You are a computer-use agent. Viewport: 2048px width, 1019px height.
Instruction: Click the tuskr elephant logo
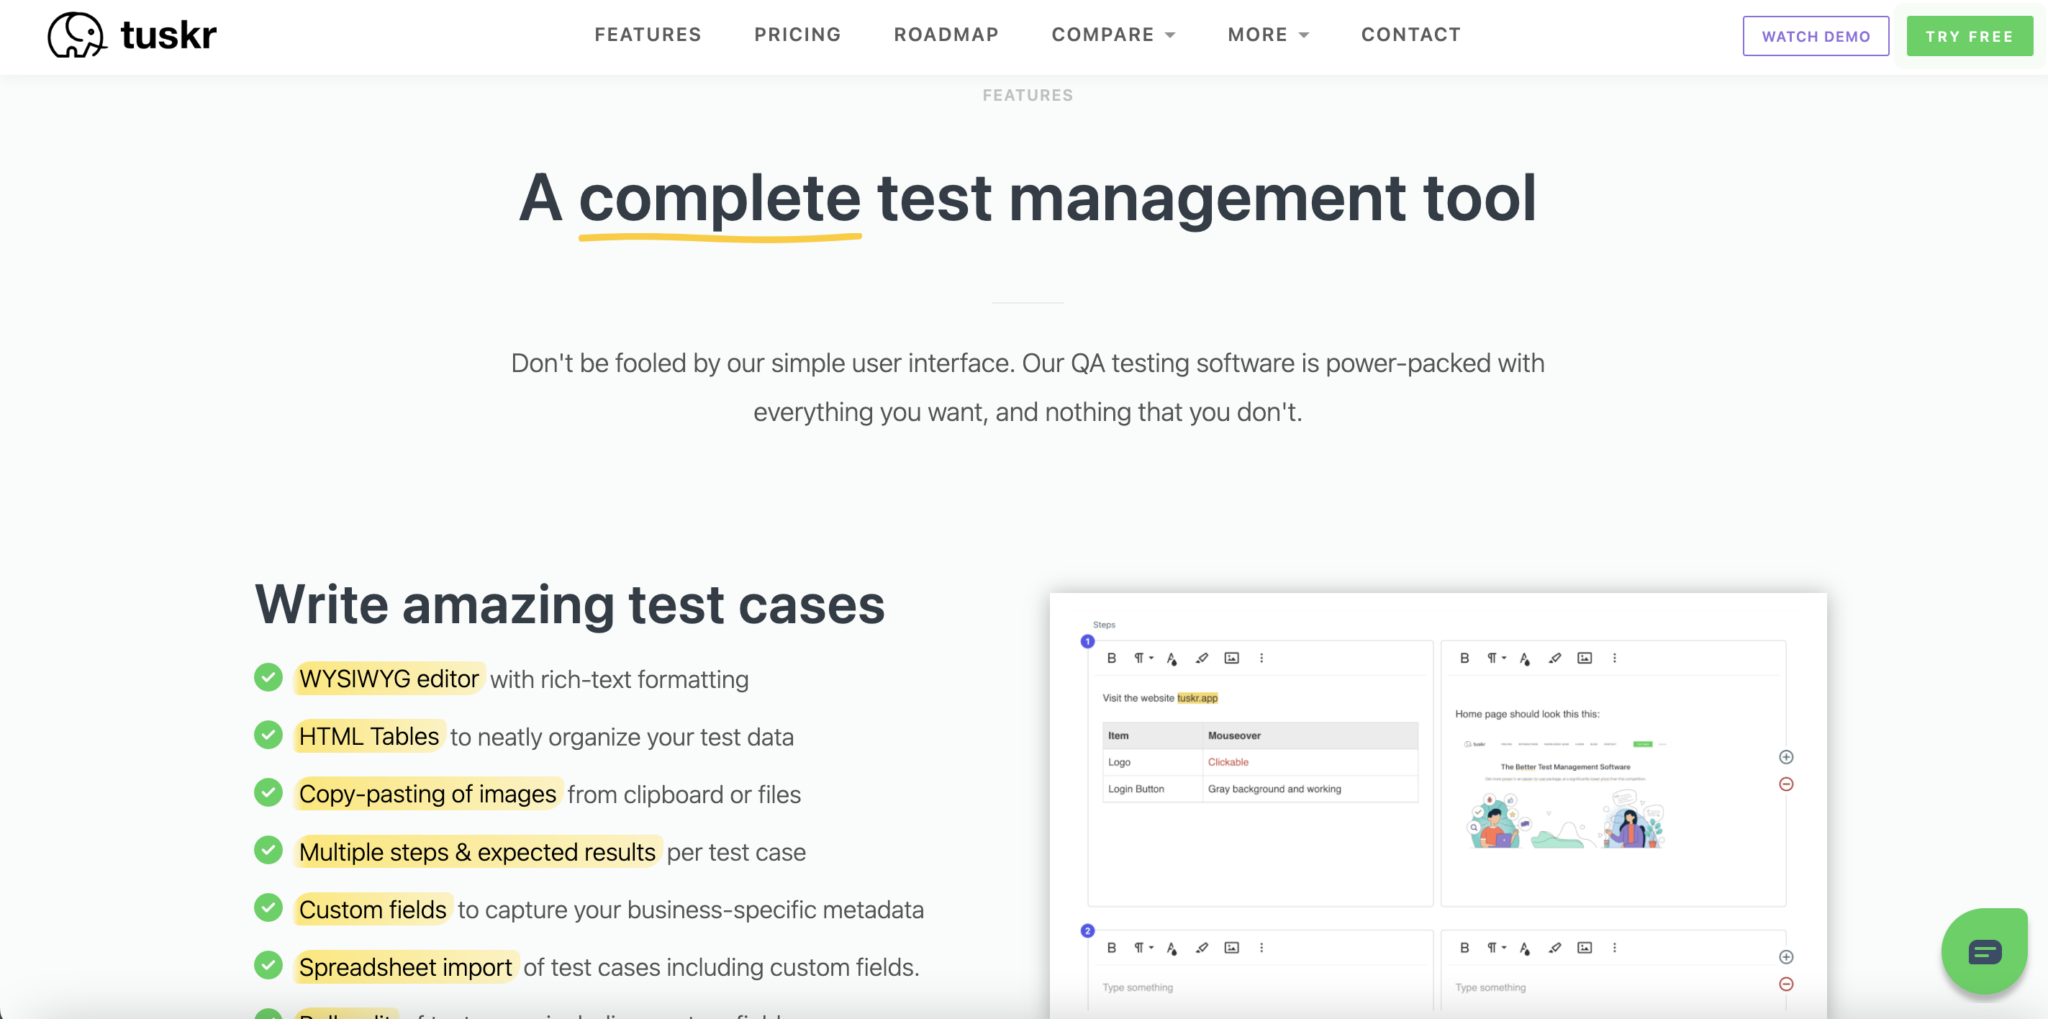point(132,35)
